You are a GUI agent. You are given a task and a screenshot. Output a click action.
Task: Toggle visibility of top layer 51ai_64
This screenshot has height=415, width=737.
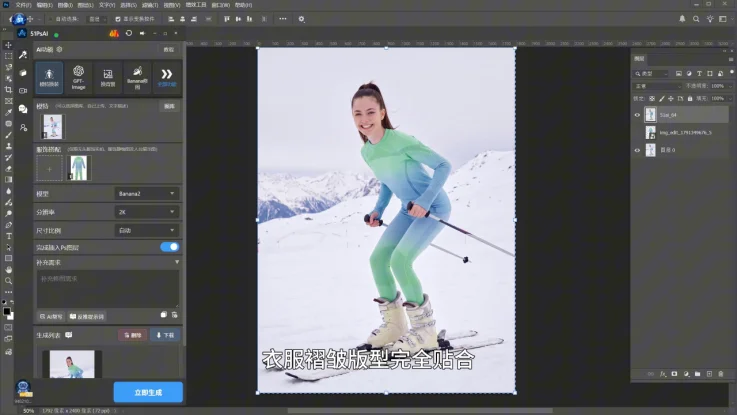[x=637, y=115]
